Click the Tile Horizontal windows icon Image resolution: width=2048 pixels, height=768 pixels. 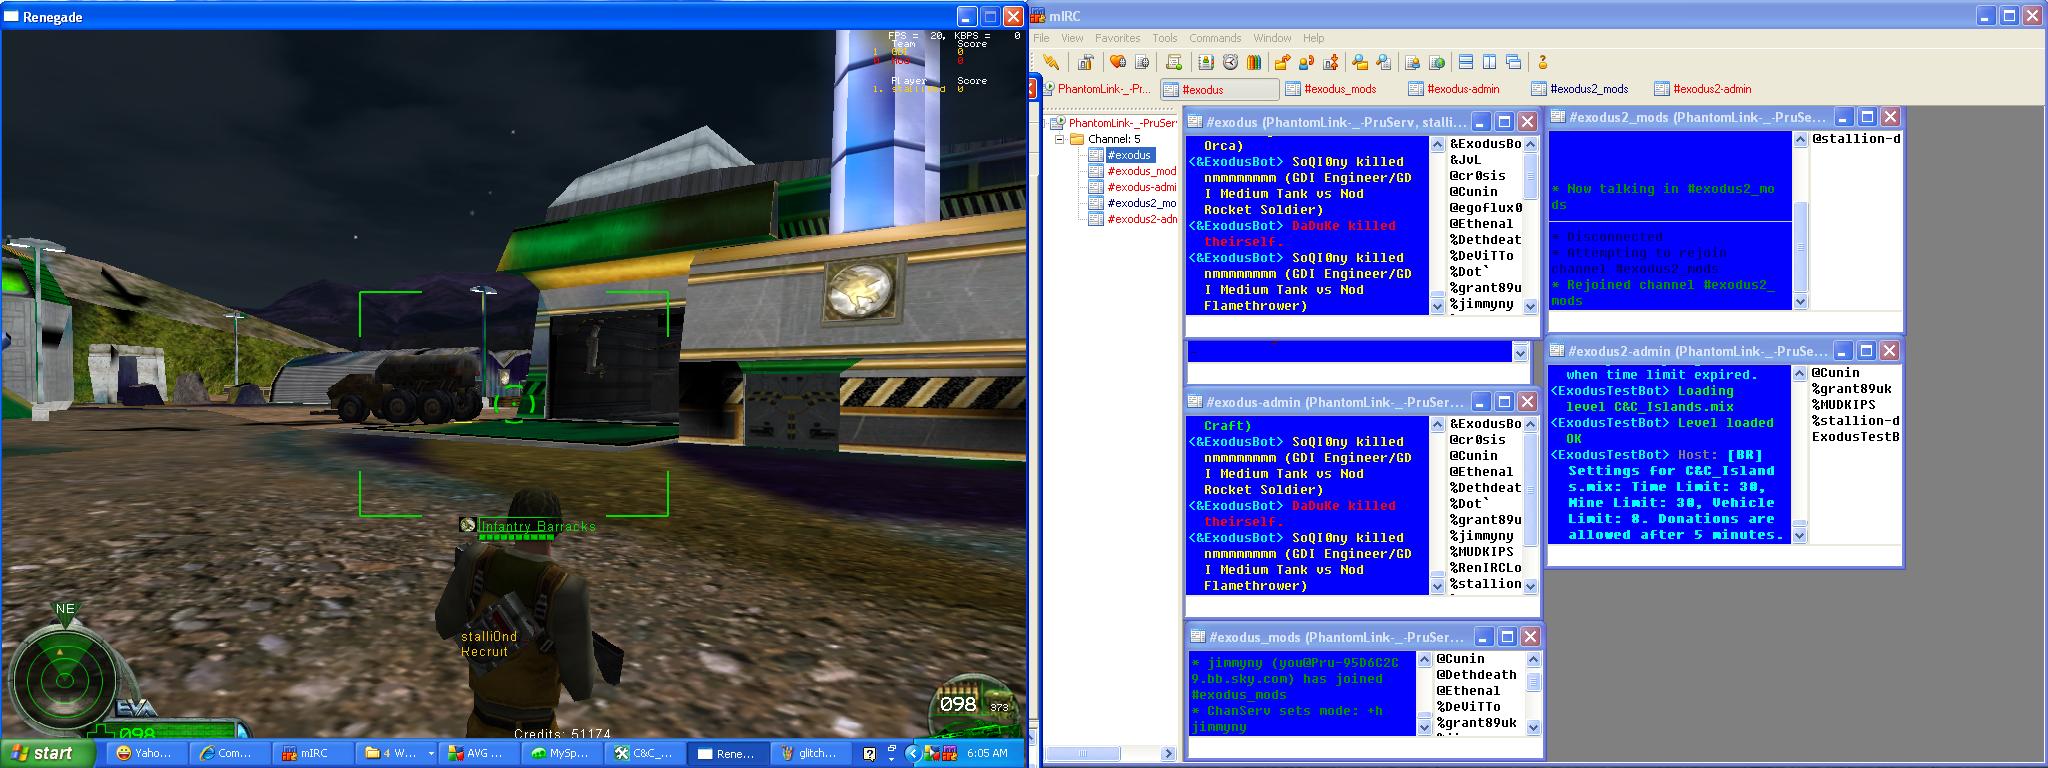point(1466,63)
